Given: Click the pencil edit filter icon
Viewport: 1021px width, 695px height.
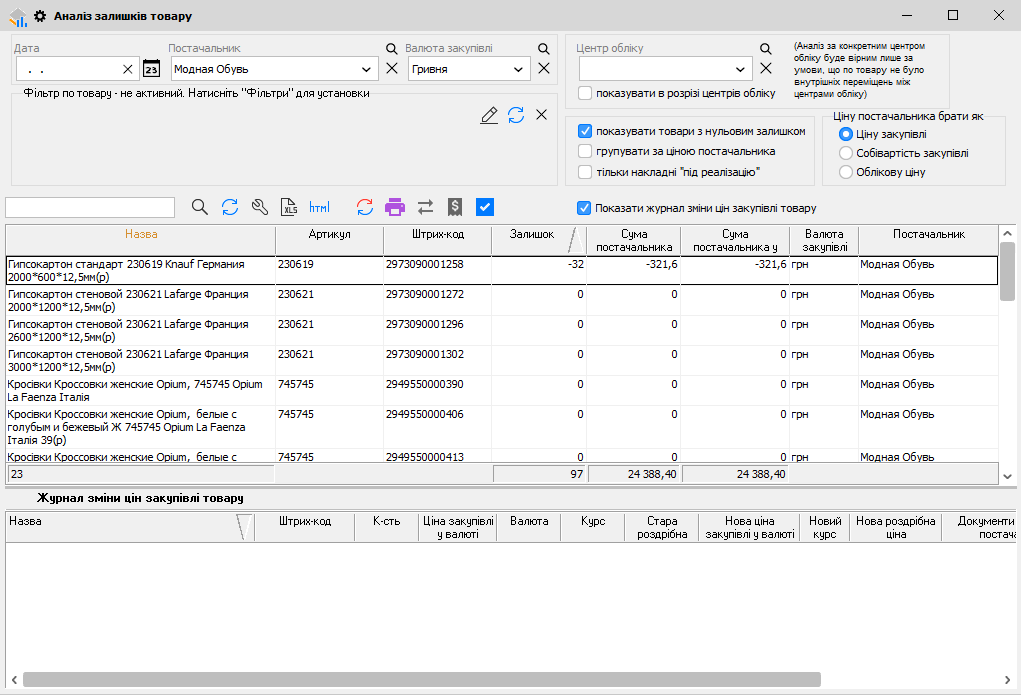Looking at the screenshot, I should pos(489,115).
